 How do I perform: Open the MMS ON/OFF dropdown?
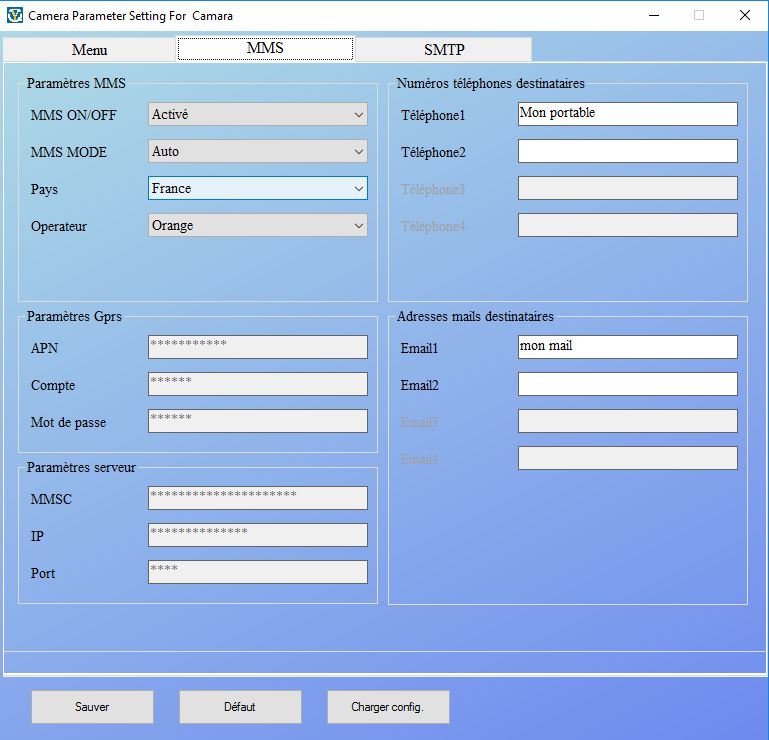tap(257, 114)
